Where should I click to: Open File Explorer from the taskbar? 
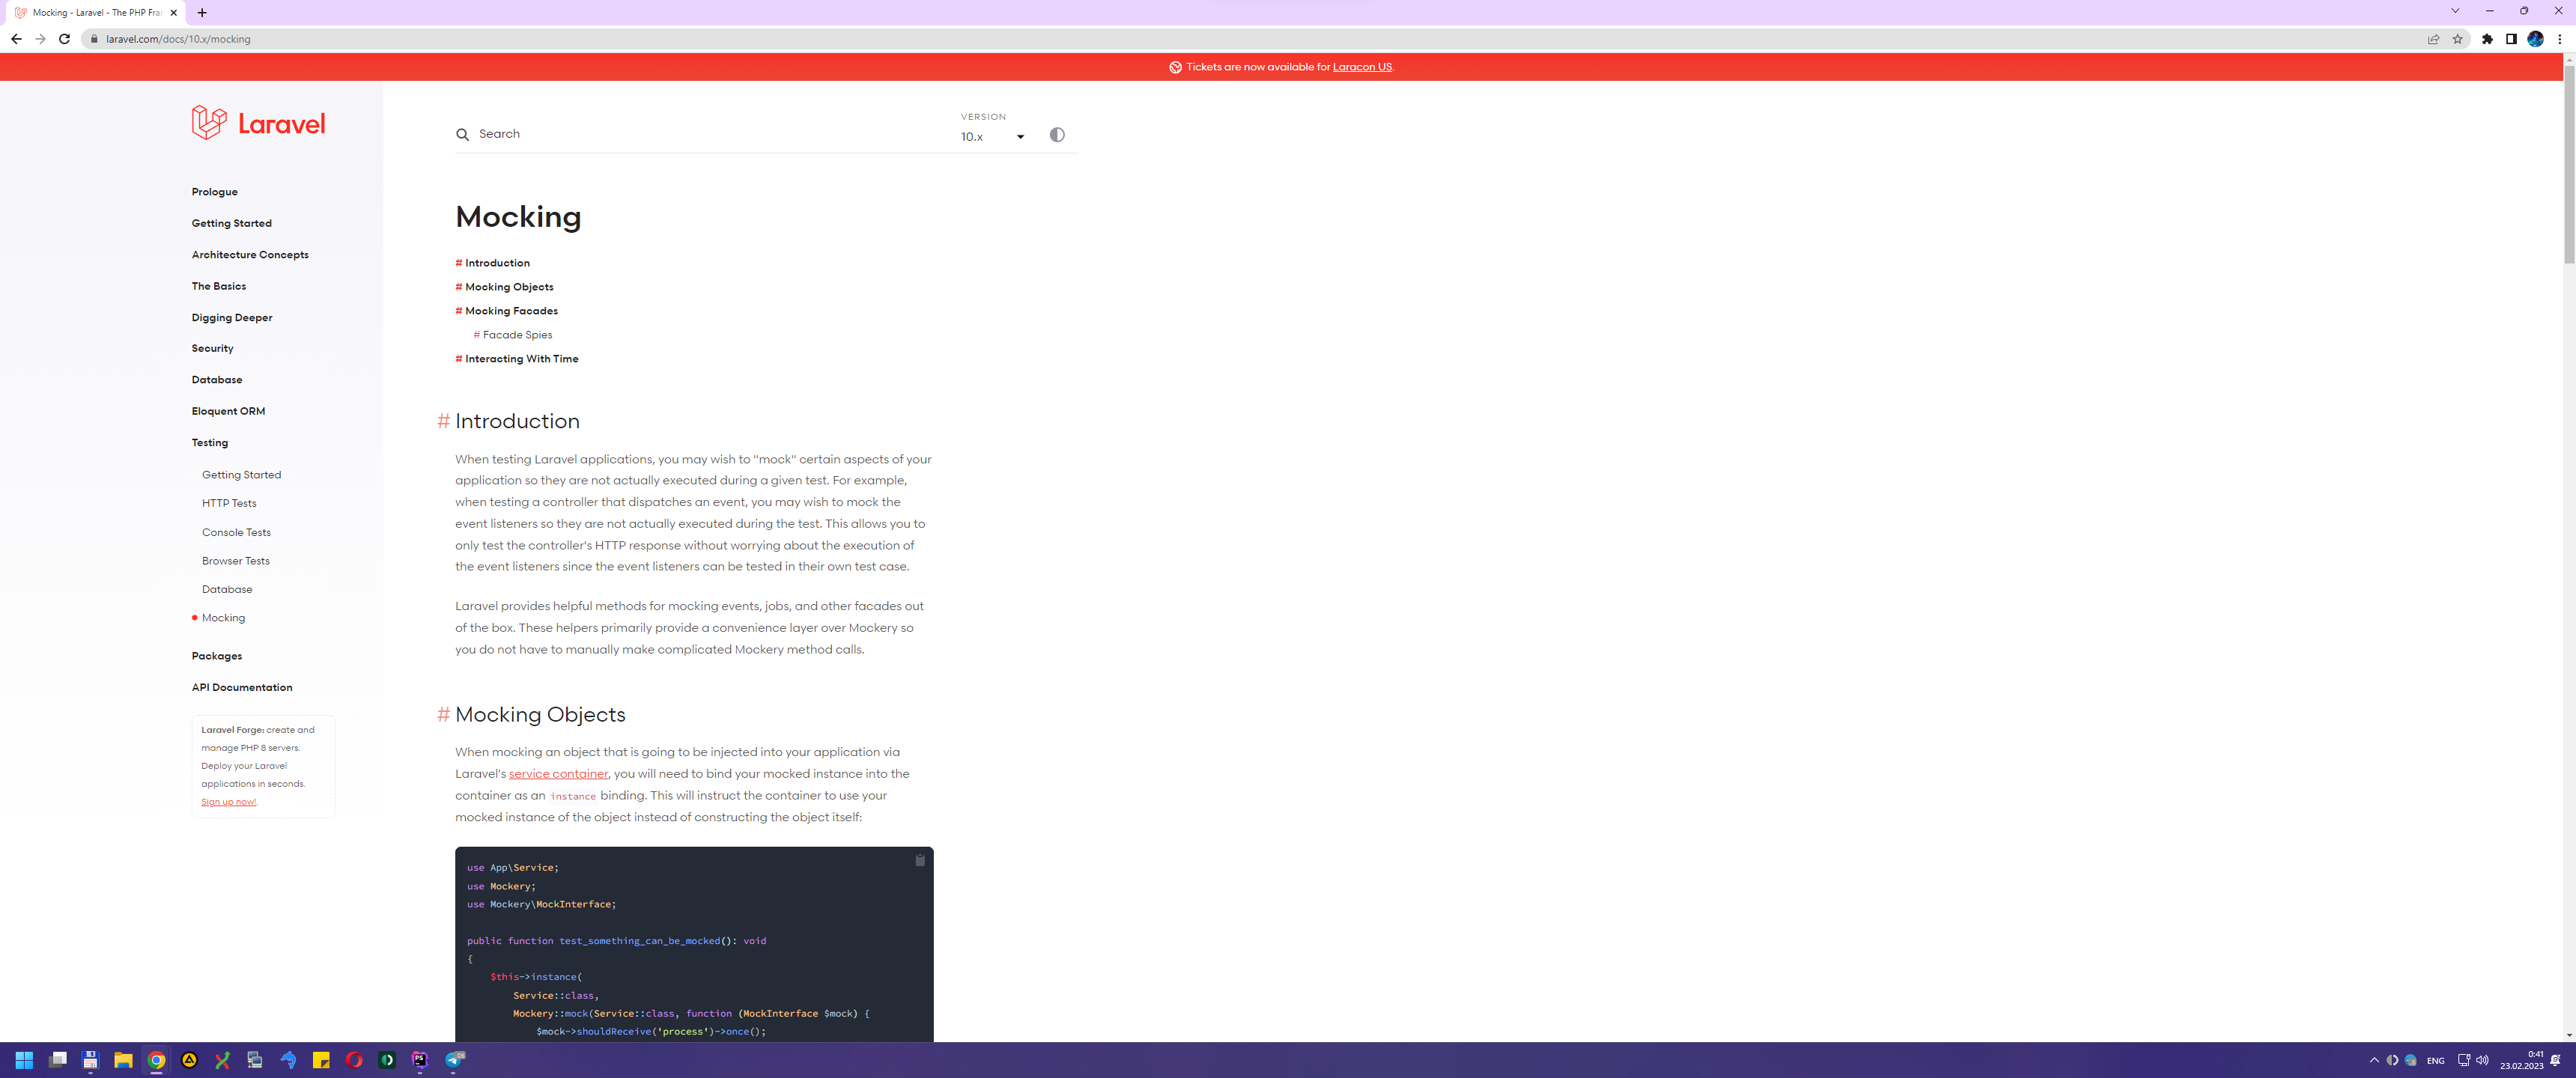123,1060
